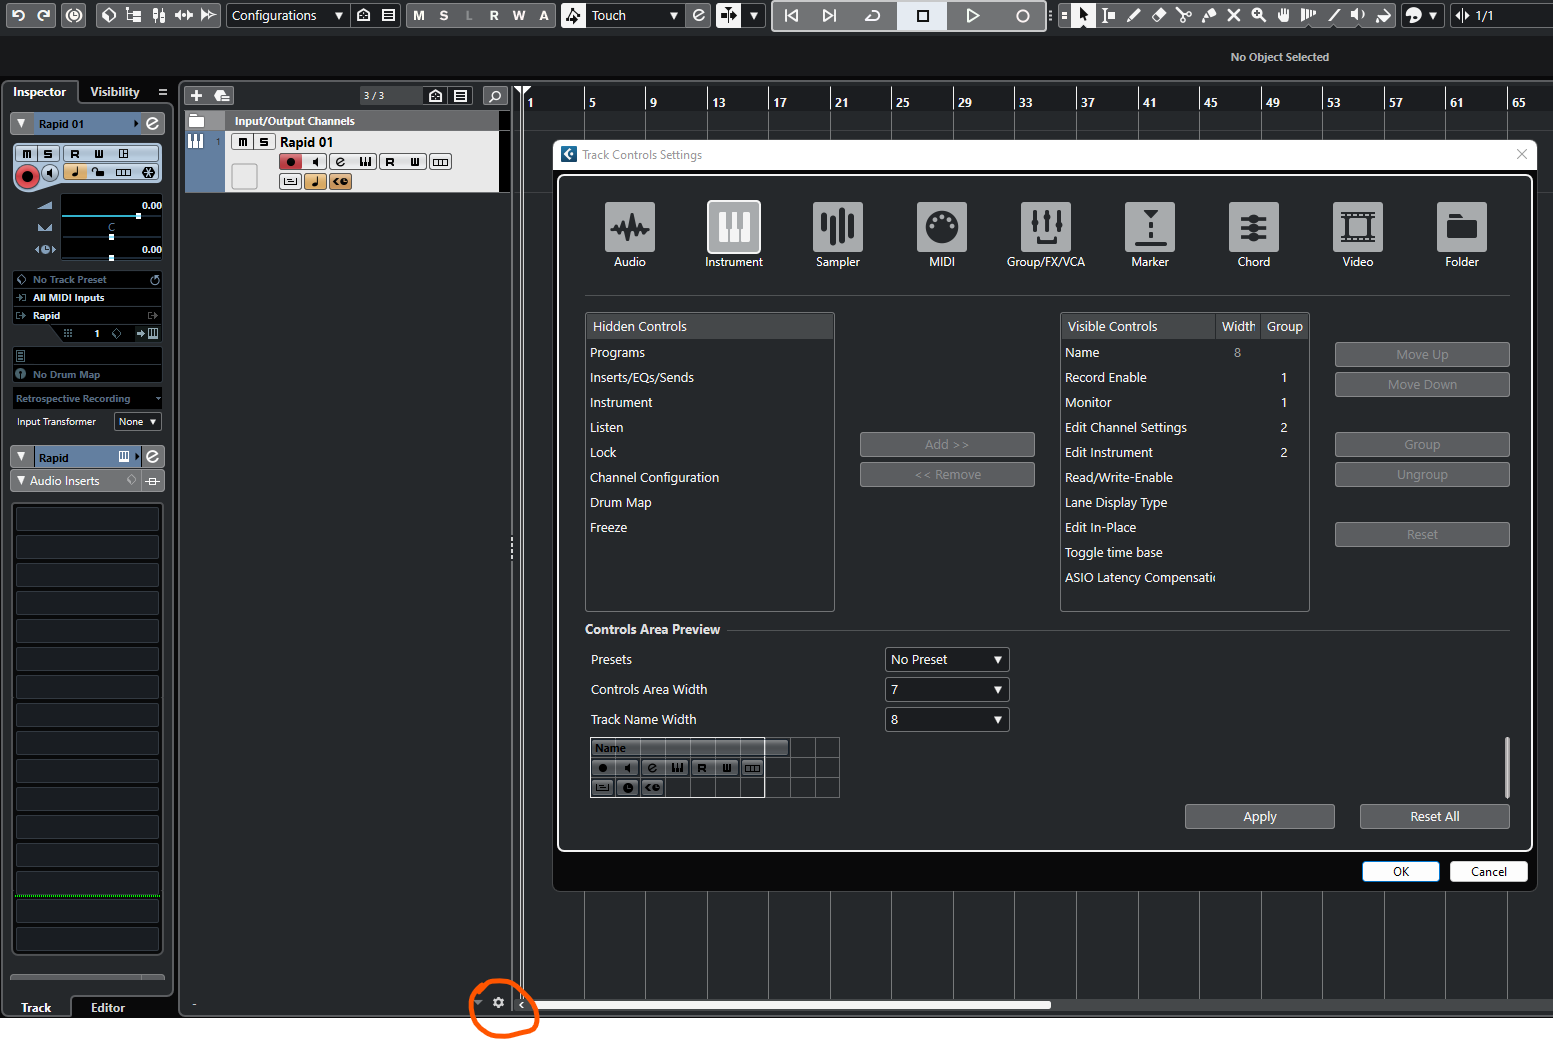Open the Controls Area Width dropdown
The height and width of the screenshot is (1040, 1553).
pyautogui.click(x=946, y=690)
